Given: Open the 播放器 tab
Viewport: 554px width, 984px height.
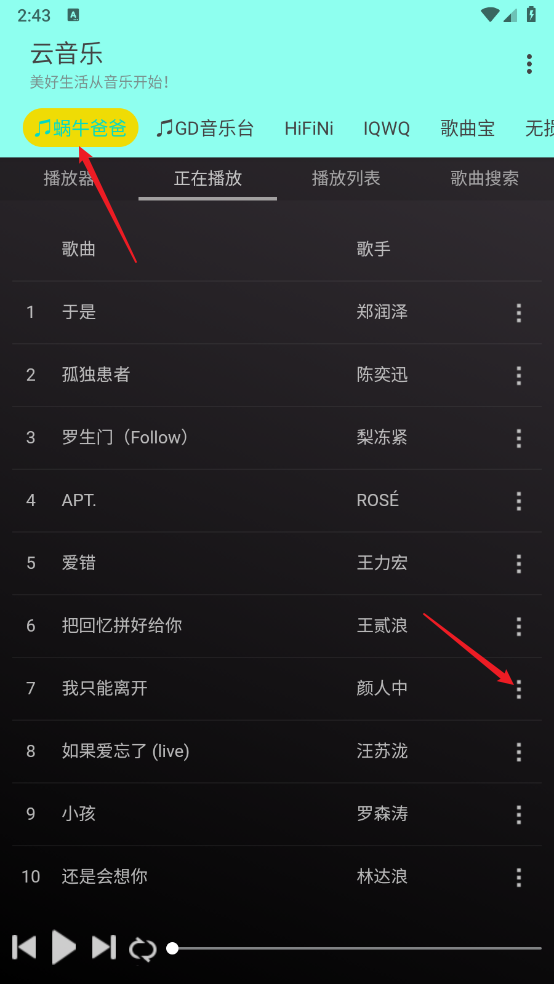Looking at the screenshot, I should (69, 178).
